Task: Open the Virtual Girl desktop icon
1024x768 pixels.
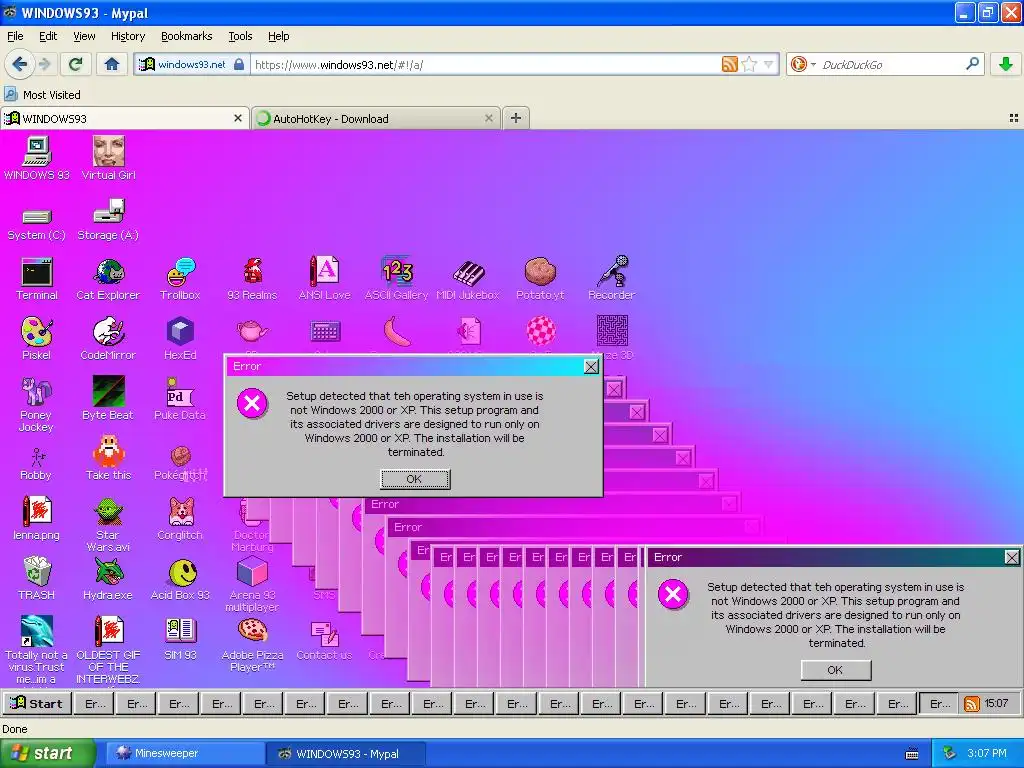Action: click(x=108, y=157)
